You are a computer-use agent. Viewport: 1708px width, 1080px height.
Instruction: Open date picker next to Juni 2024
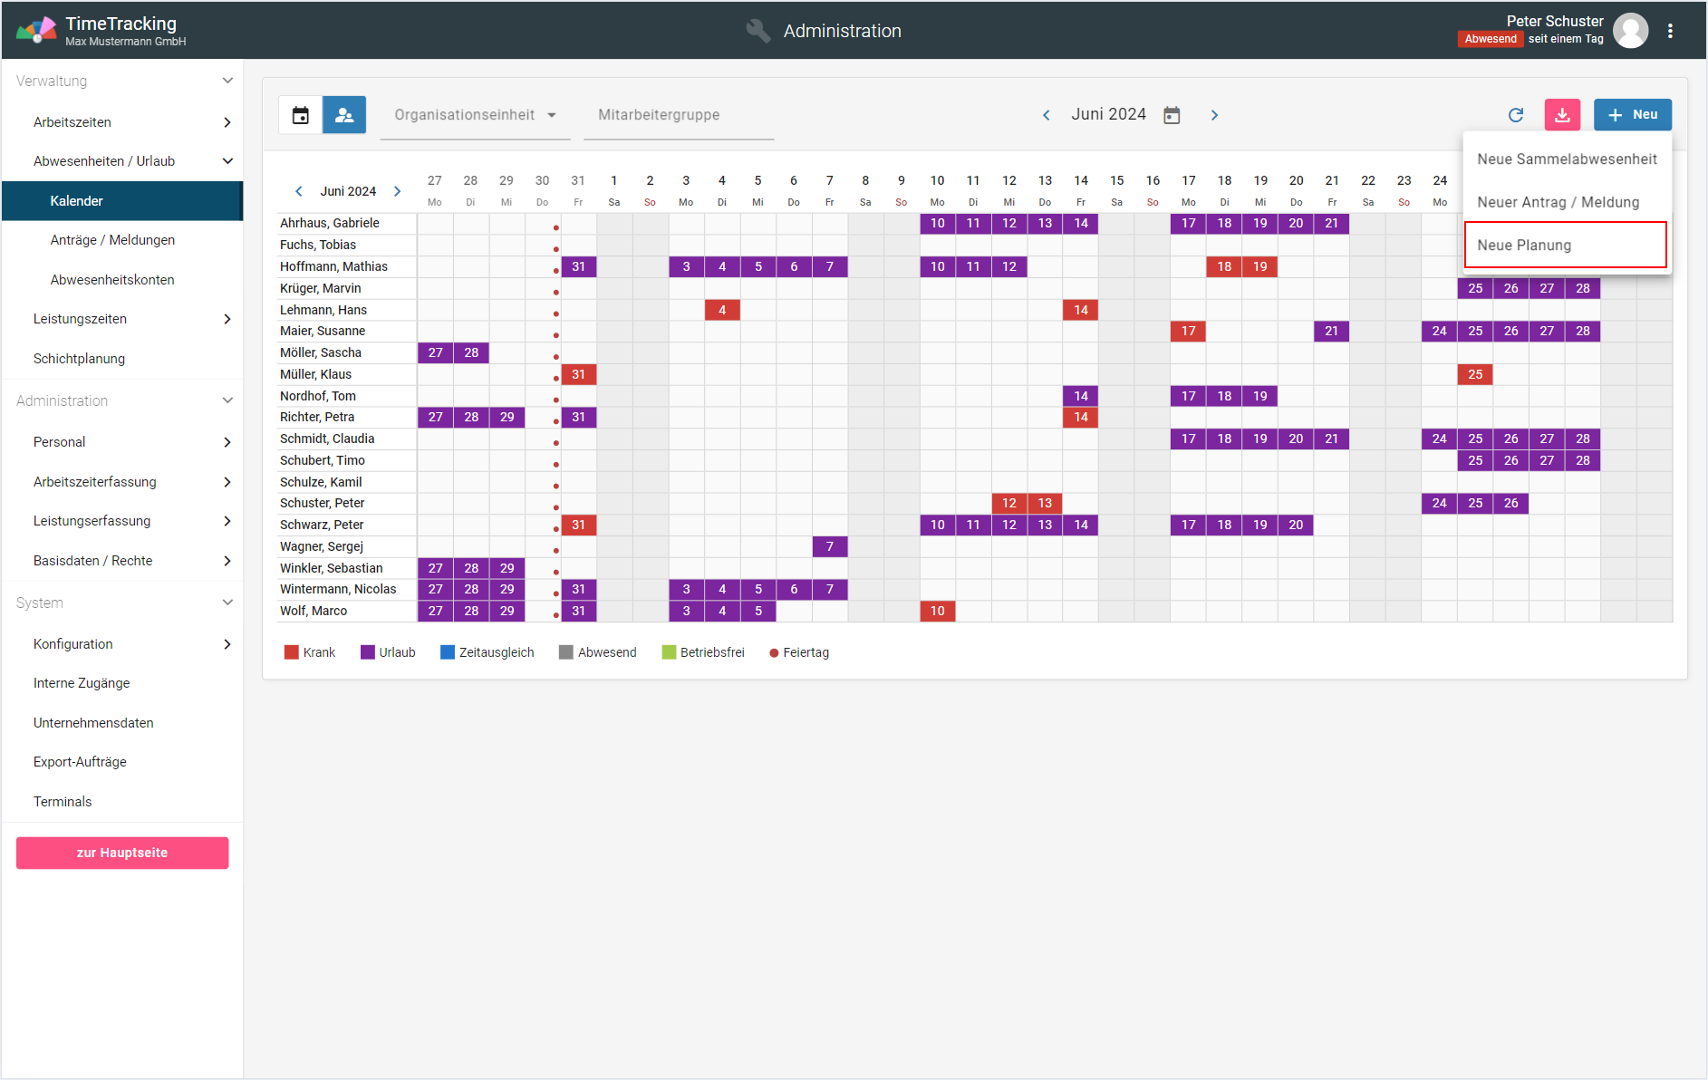click(x=1172, y=115)
